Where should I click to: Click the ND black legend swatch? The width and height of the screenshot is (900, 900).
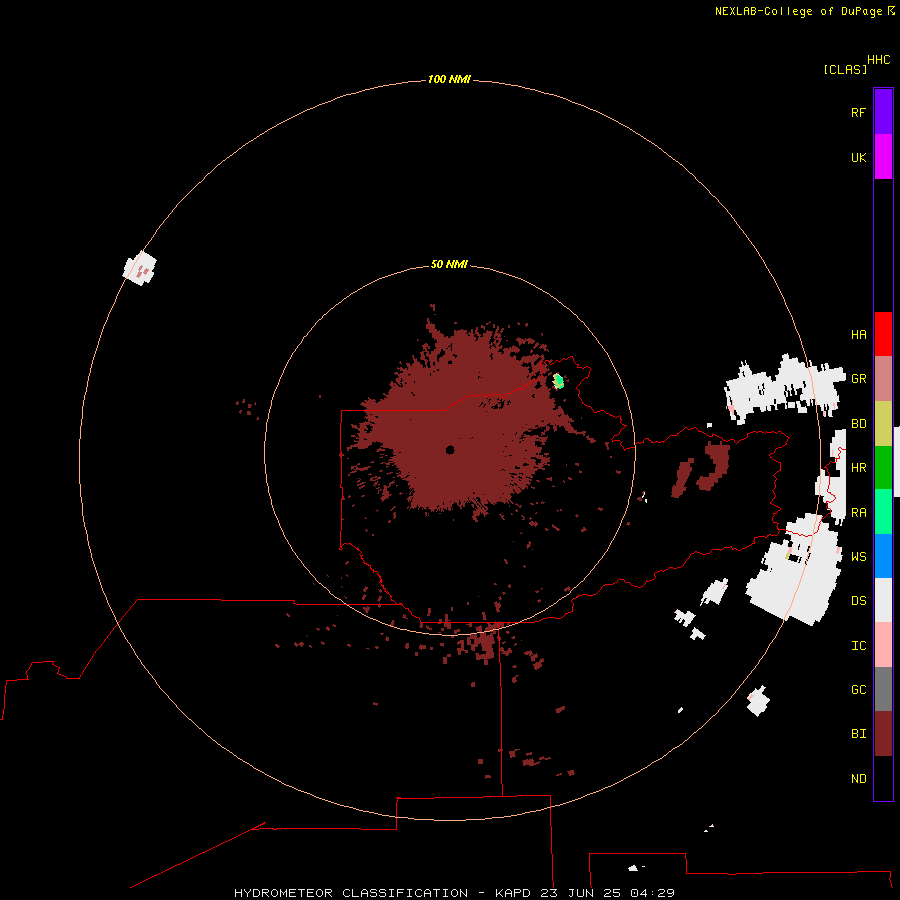point(883,778)
